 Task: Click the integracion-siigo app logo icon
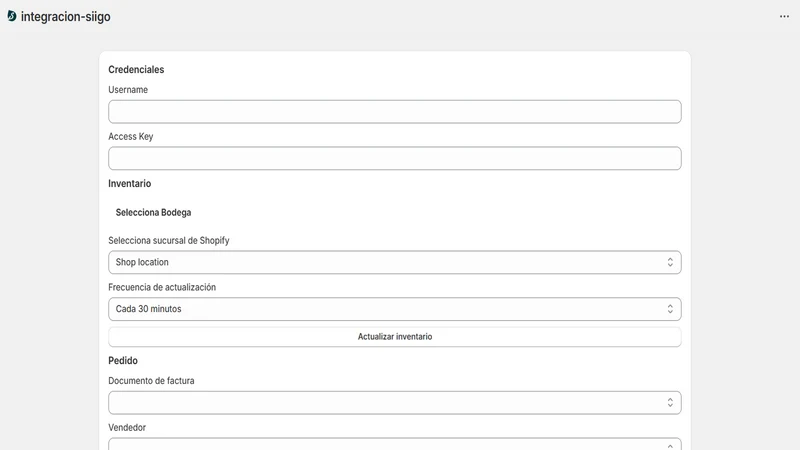(12, 16)
